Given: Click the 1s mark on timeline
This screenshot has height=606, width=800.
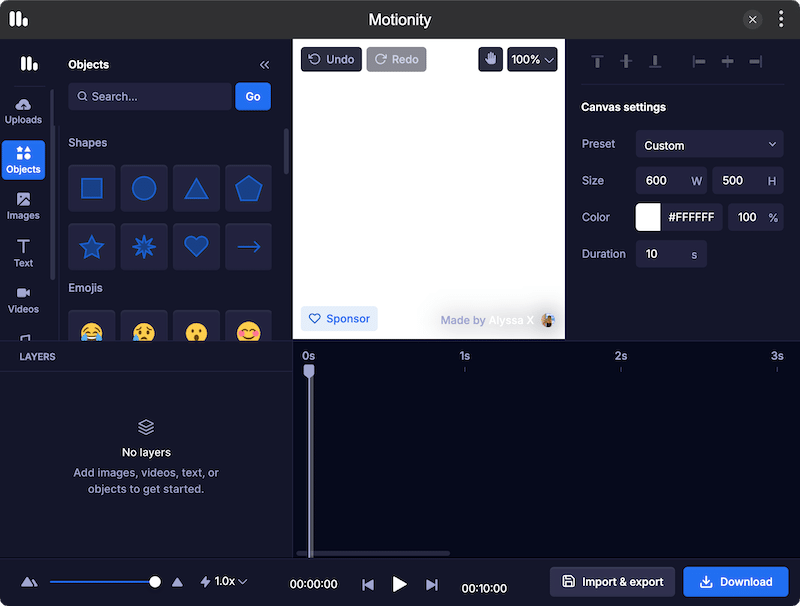Looking at the screenshot, I should (x=464, y=356).
